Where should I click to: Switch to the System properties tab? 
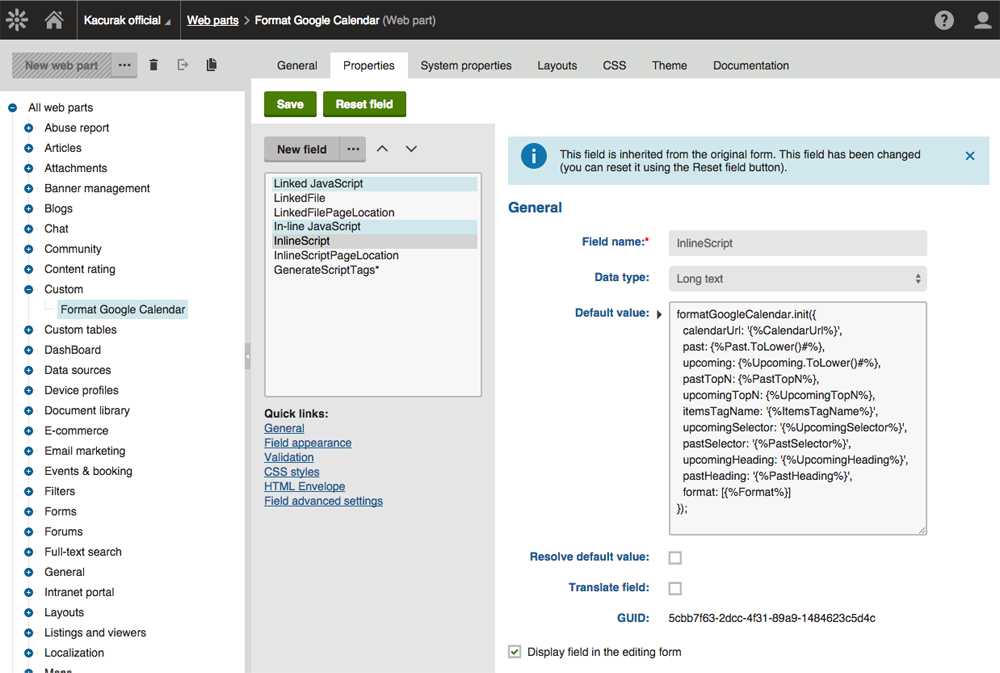click(466, 66)
